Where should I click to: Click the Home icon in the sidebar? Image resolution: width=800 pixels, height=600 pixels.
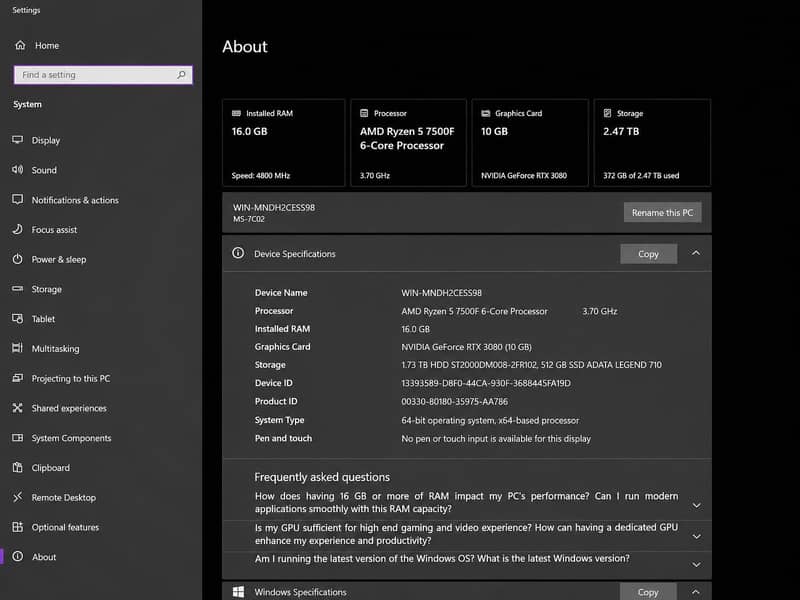click(x=20, y=45)
